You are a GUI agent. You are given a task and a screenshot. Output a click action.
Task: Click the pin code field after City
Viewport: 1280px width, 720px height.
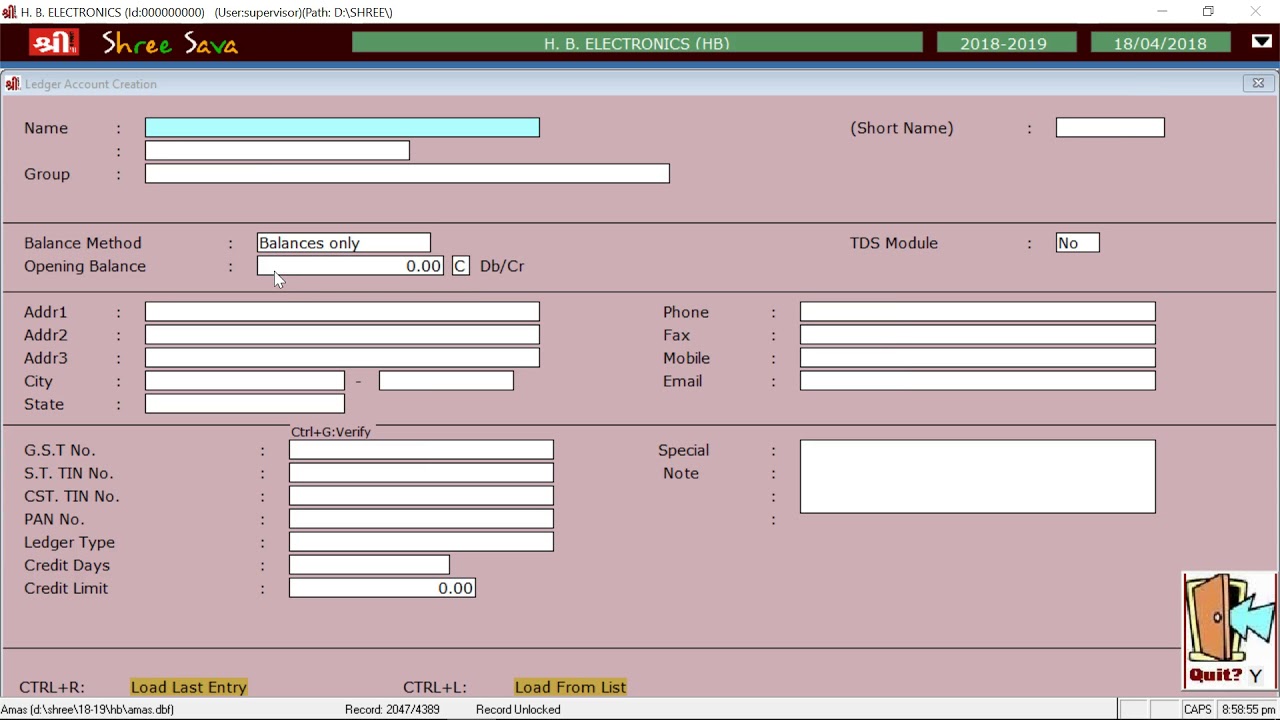click(446, 381)
